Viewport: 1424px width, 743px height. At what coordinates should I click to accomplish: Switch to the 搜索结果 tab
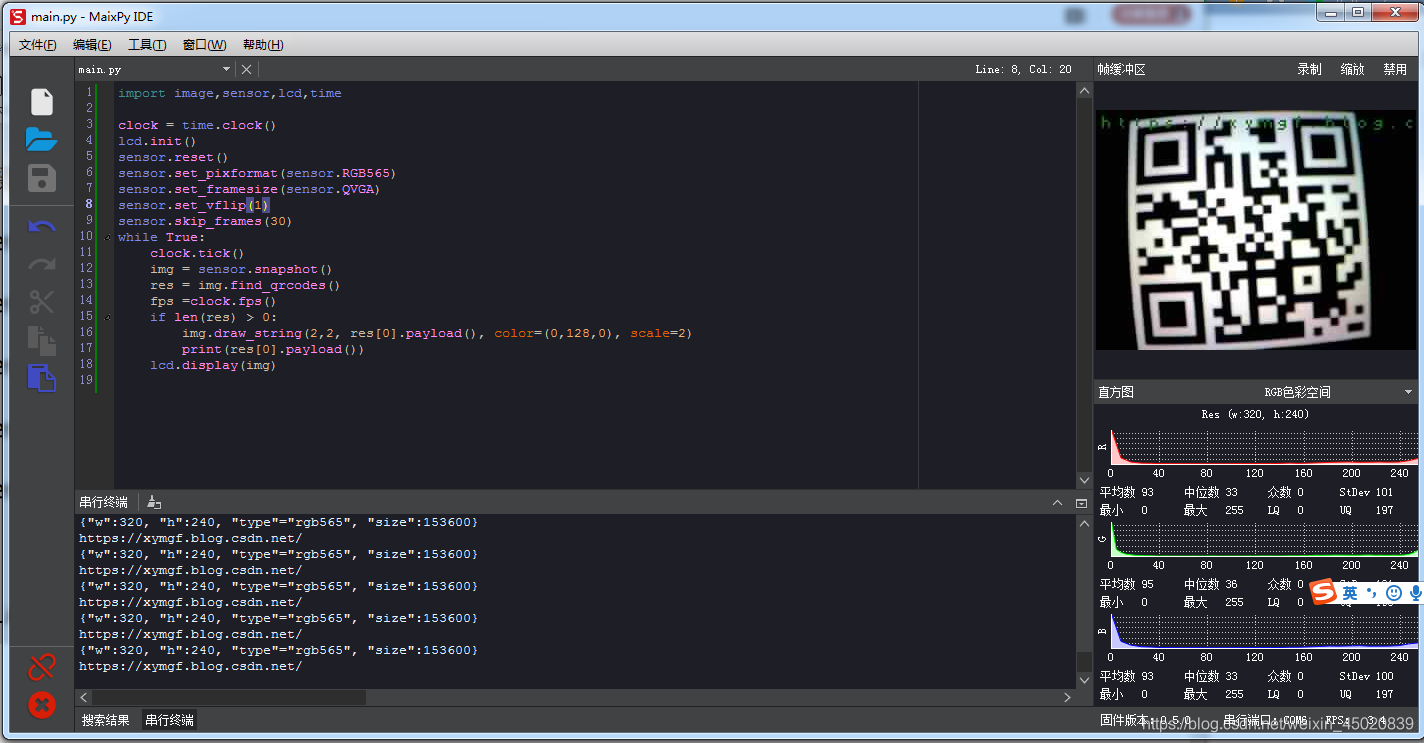[x=106, y=720]
